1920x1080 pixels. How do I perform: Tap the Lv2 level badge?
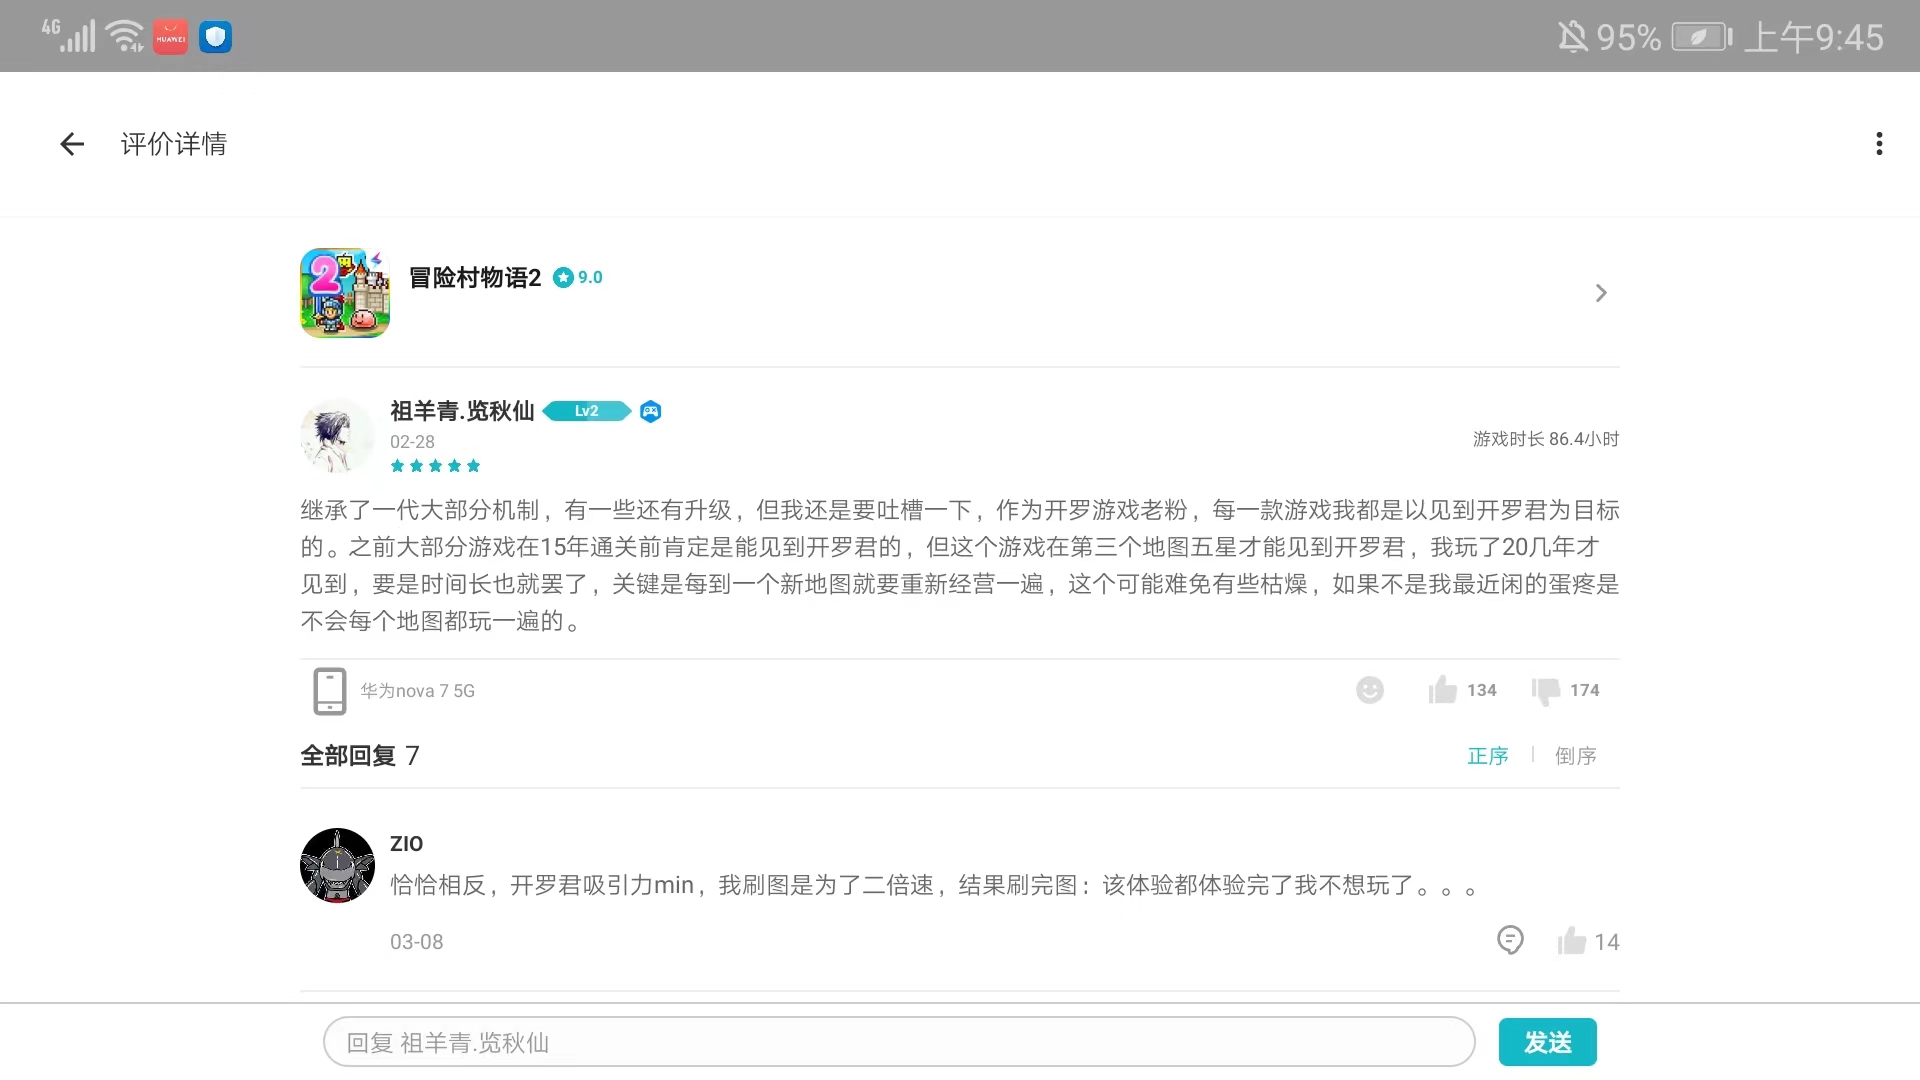586,411
